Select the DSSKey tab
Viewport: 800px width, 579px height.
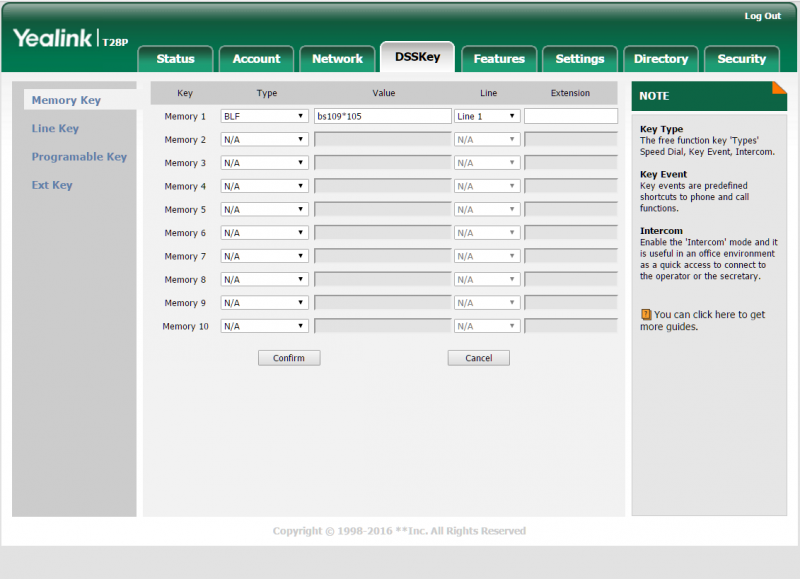pyautogui.click(x=417, y=57)
